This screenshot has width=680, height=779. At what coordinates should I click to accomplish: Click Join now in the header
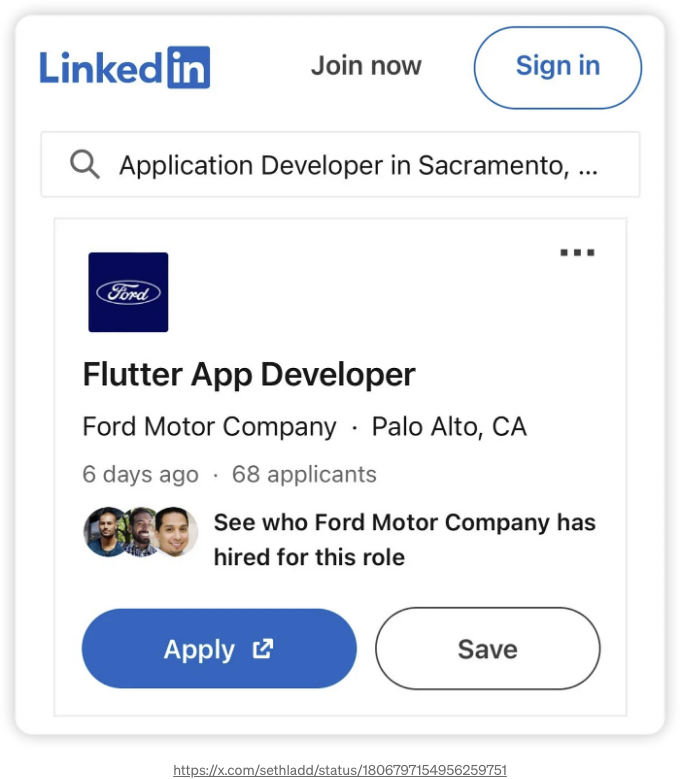[366, 66]
